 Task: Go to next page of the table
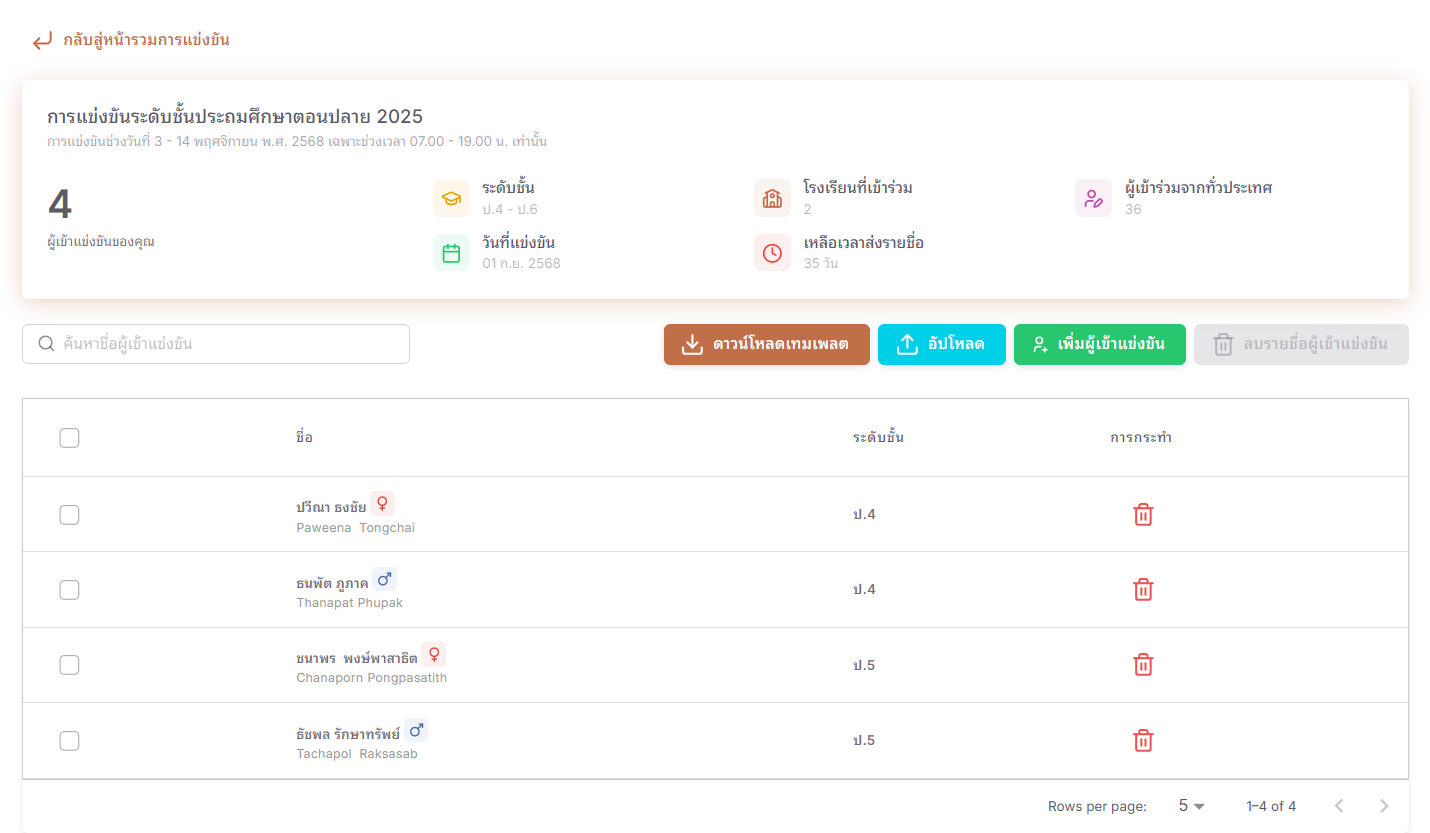click(x=1384, y=806)
